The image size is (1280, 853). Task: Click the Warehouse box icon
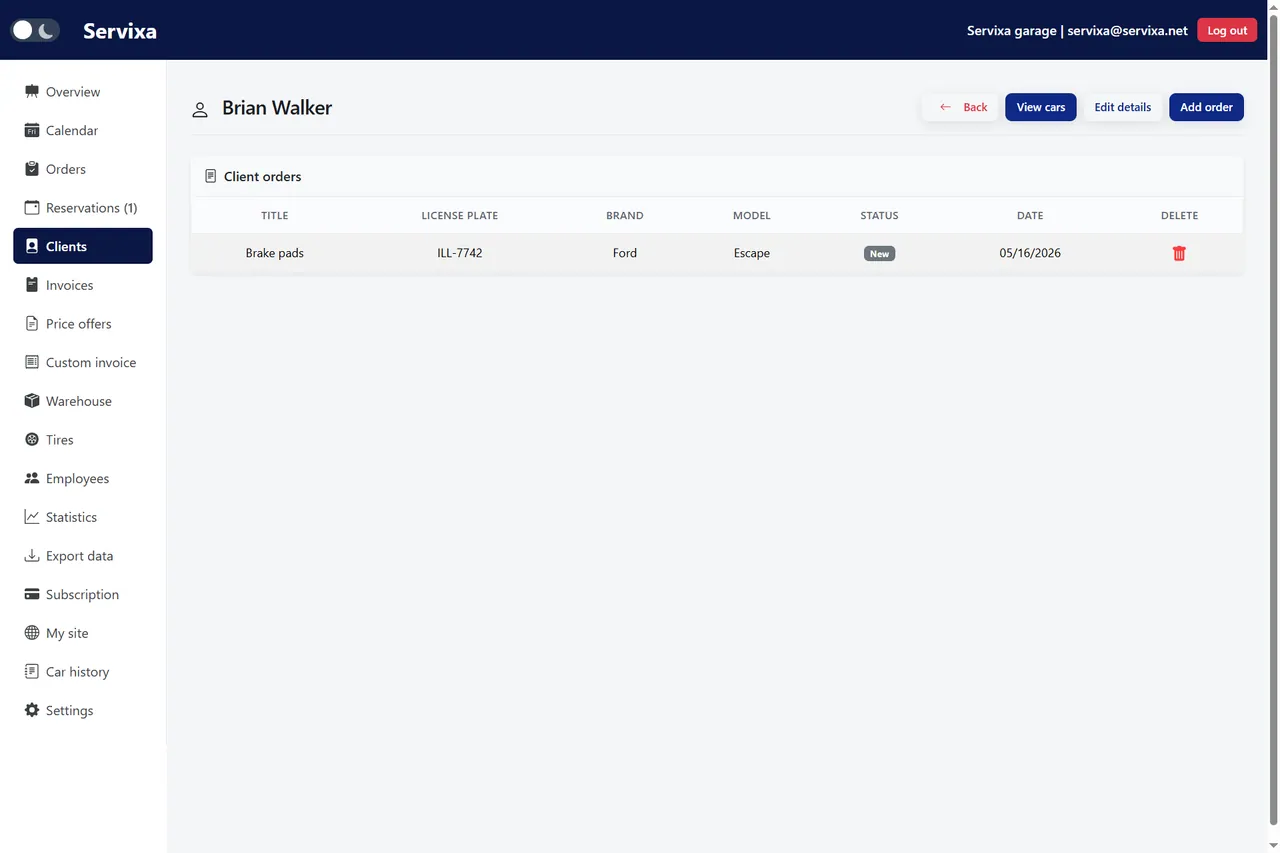click(x=32, y=401)
